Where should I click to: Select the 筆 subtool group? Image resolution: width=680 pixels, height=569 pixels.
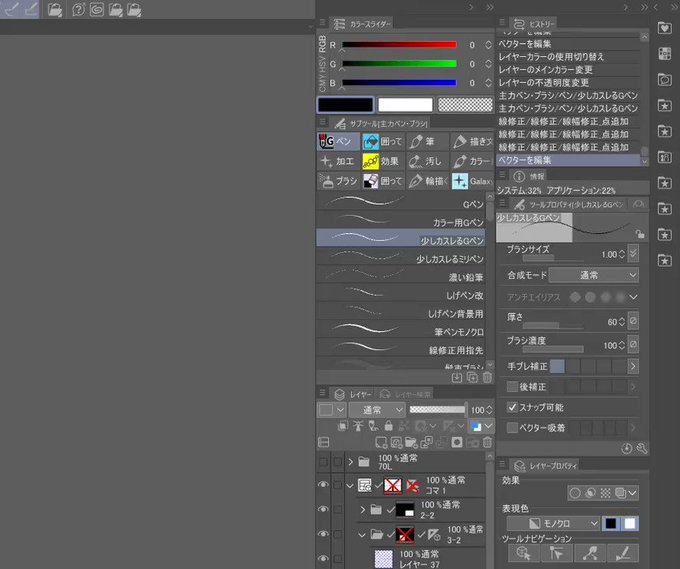click(x=427, y=141)
